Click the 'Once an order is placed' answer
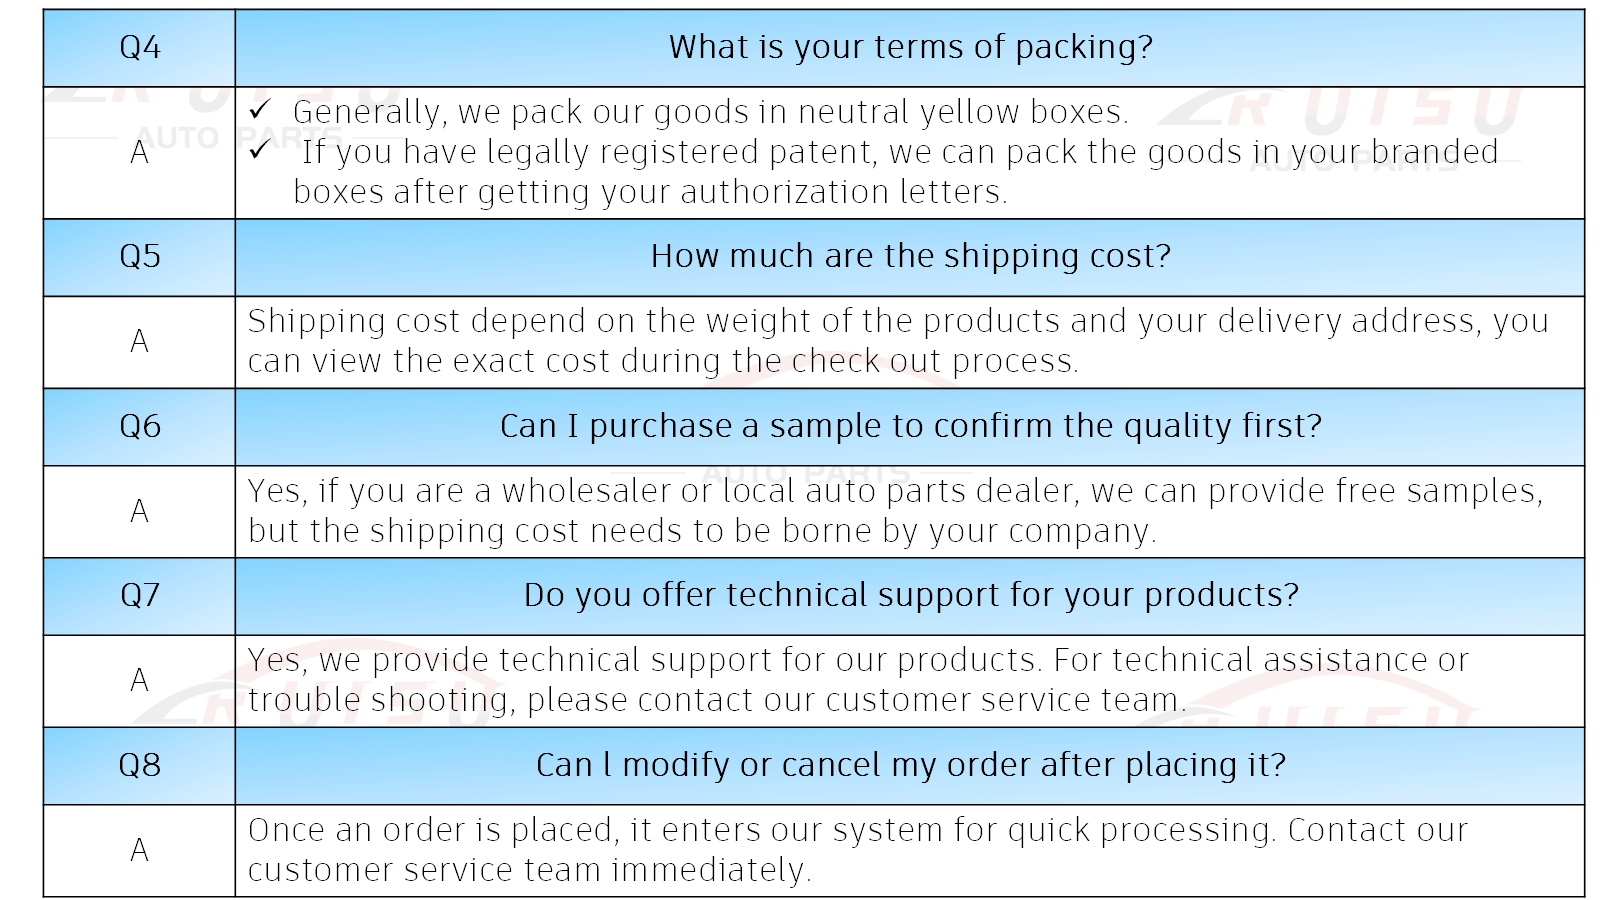The width and height of the screenshot is (1600, 900). pyautogui.click(x=857, y=850)
